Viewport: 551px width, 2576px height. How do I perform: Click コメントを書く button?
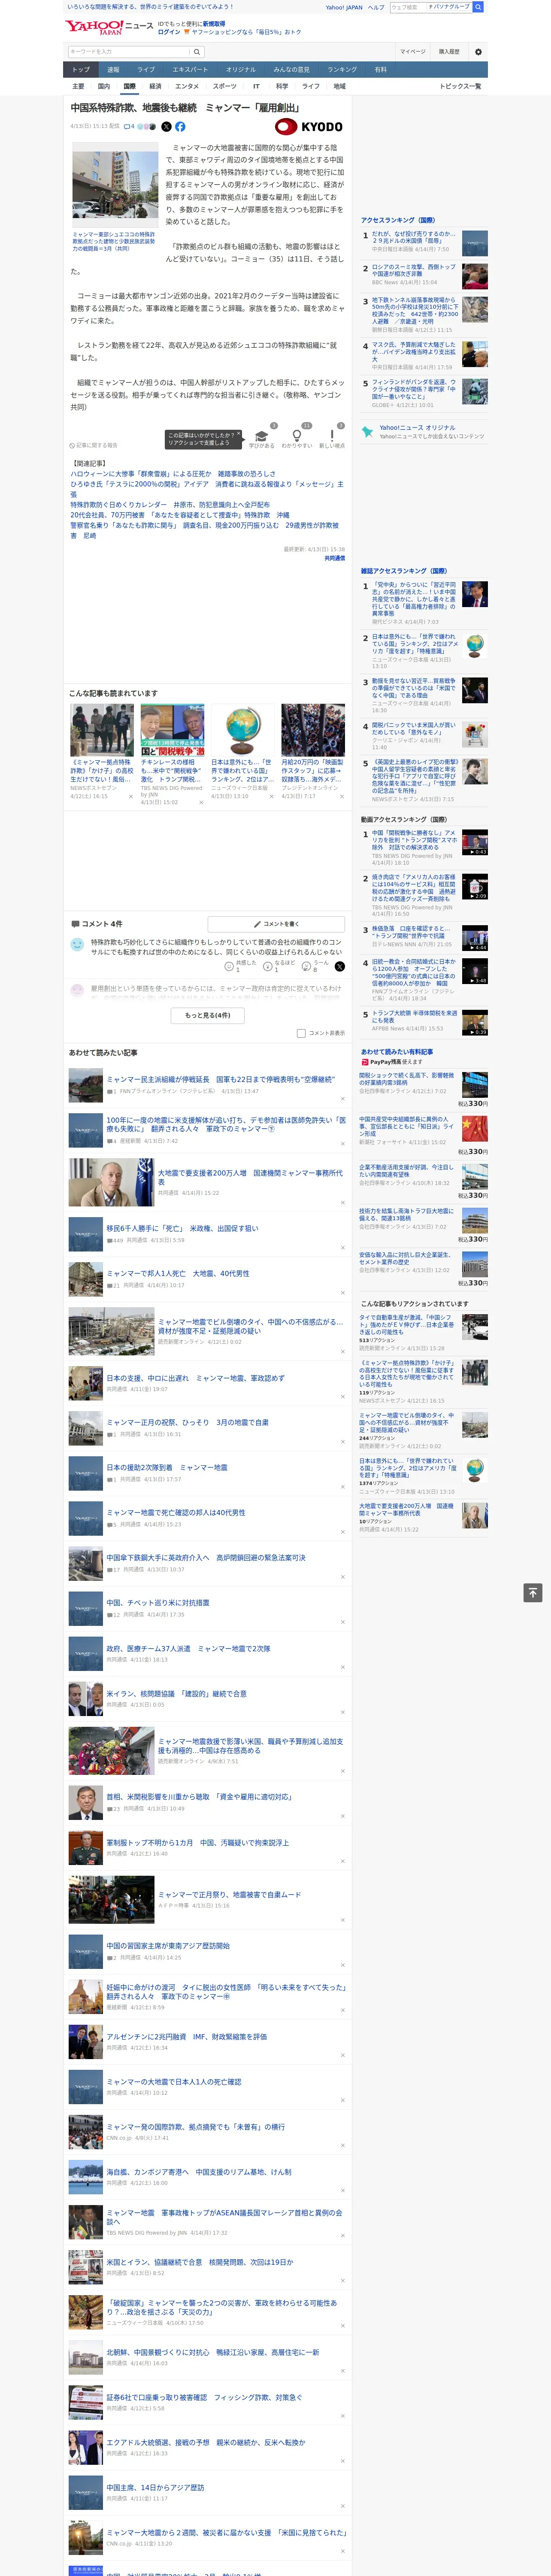(x=276, y=924)
